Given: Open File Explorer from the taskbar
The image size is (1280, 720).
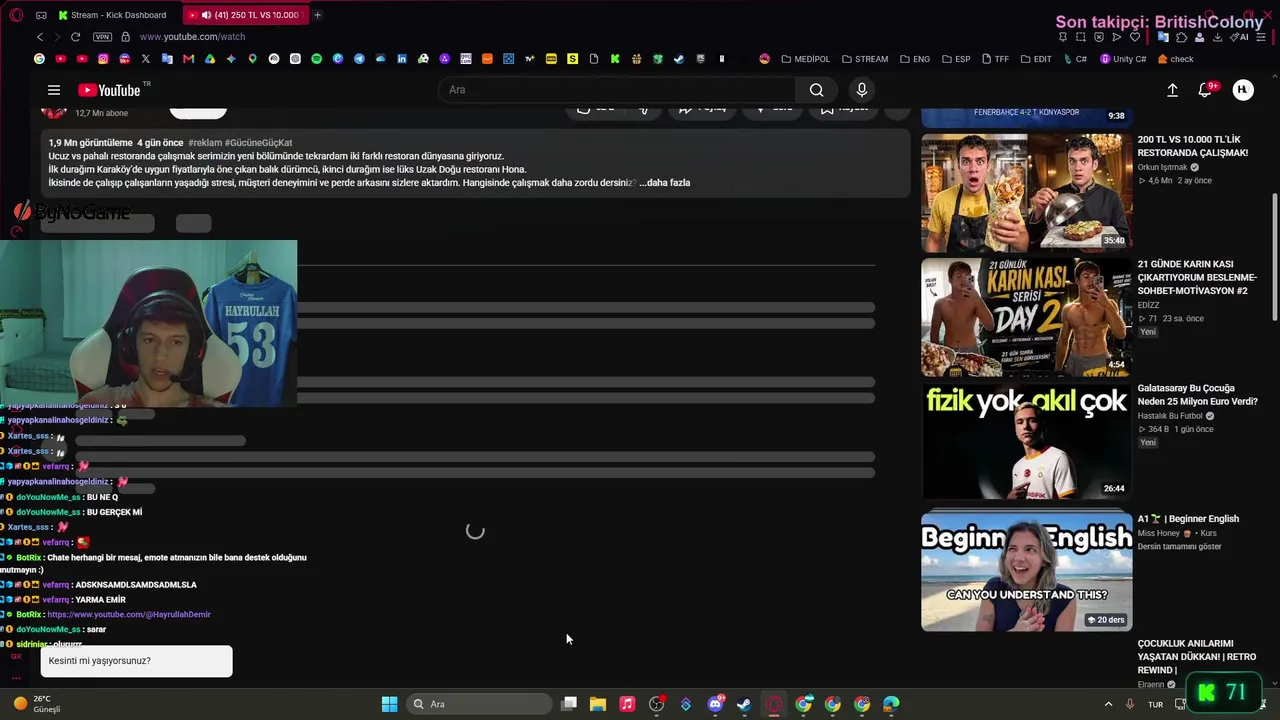Looking at the screenshot, I should pyautogui.click(x=598, y=704).
